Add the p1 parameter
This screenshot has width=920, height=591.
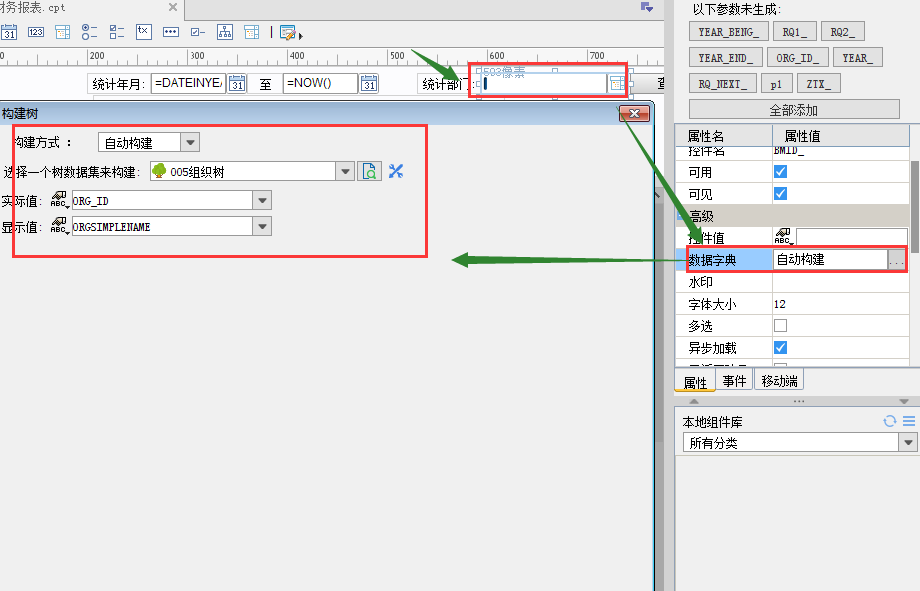pos(776,83)
